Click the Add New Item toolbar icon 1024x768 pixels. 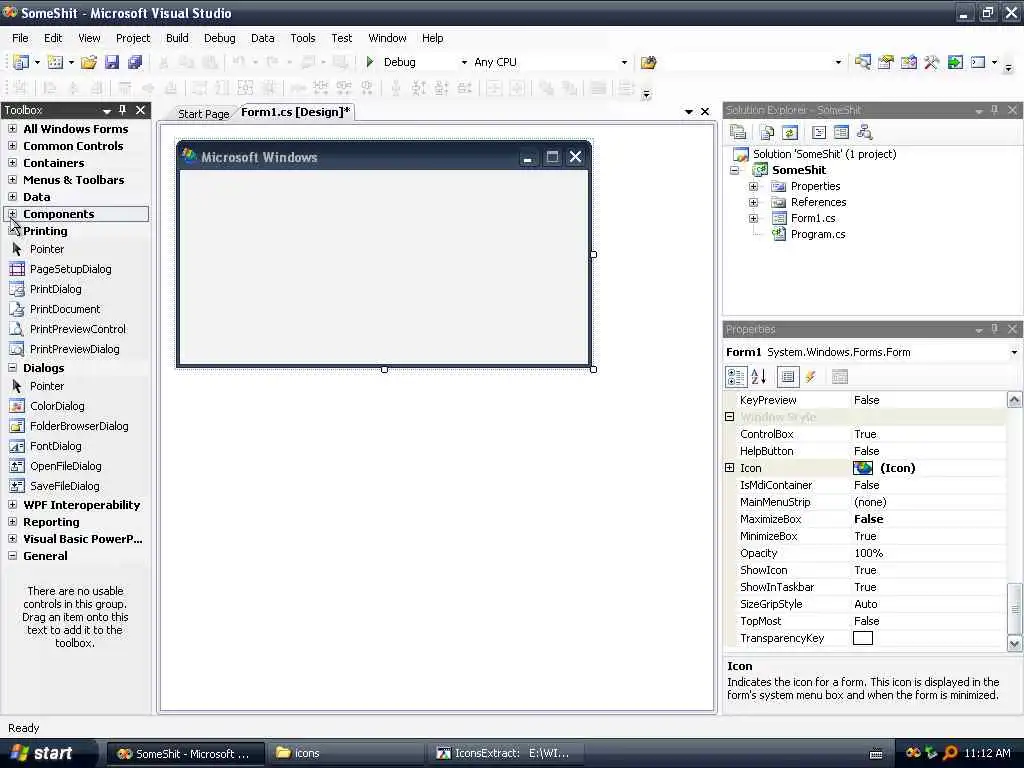pyautogui.click(x=56, y=62)
